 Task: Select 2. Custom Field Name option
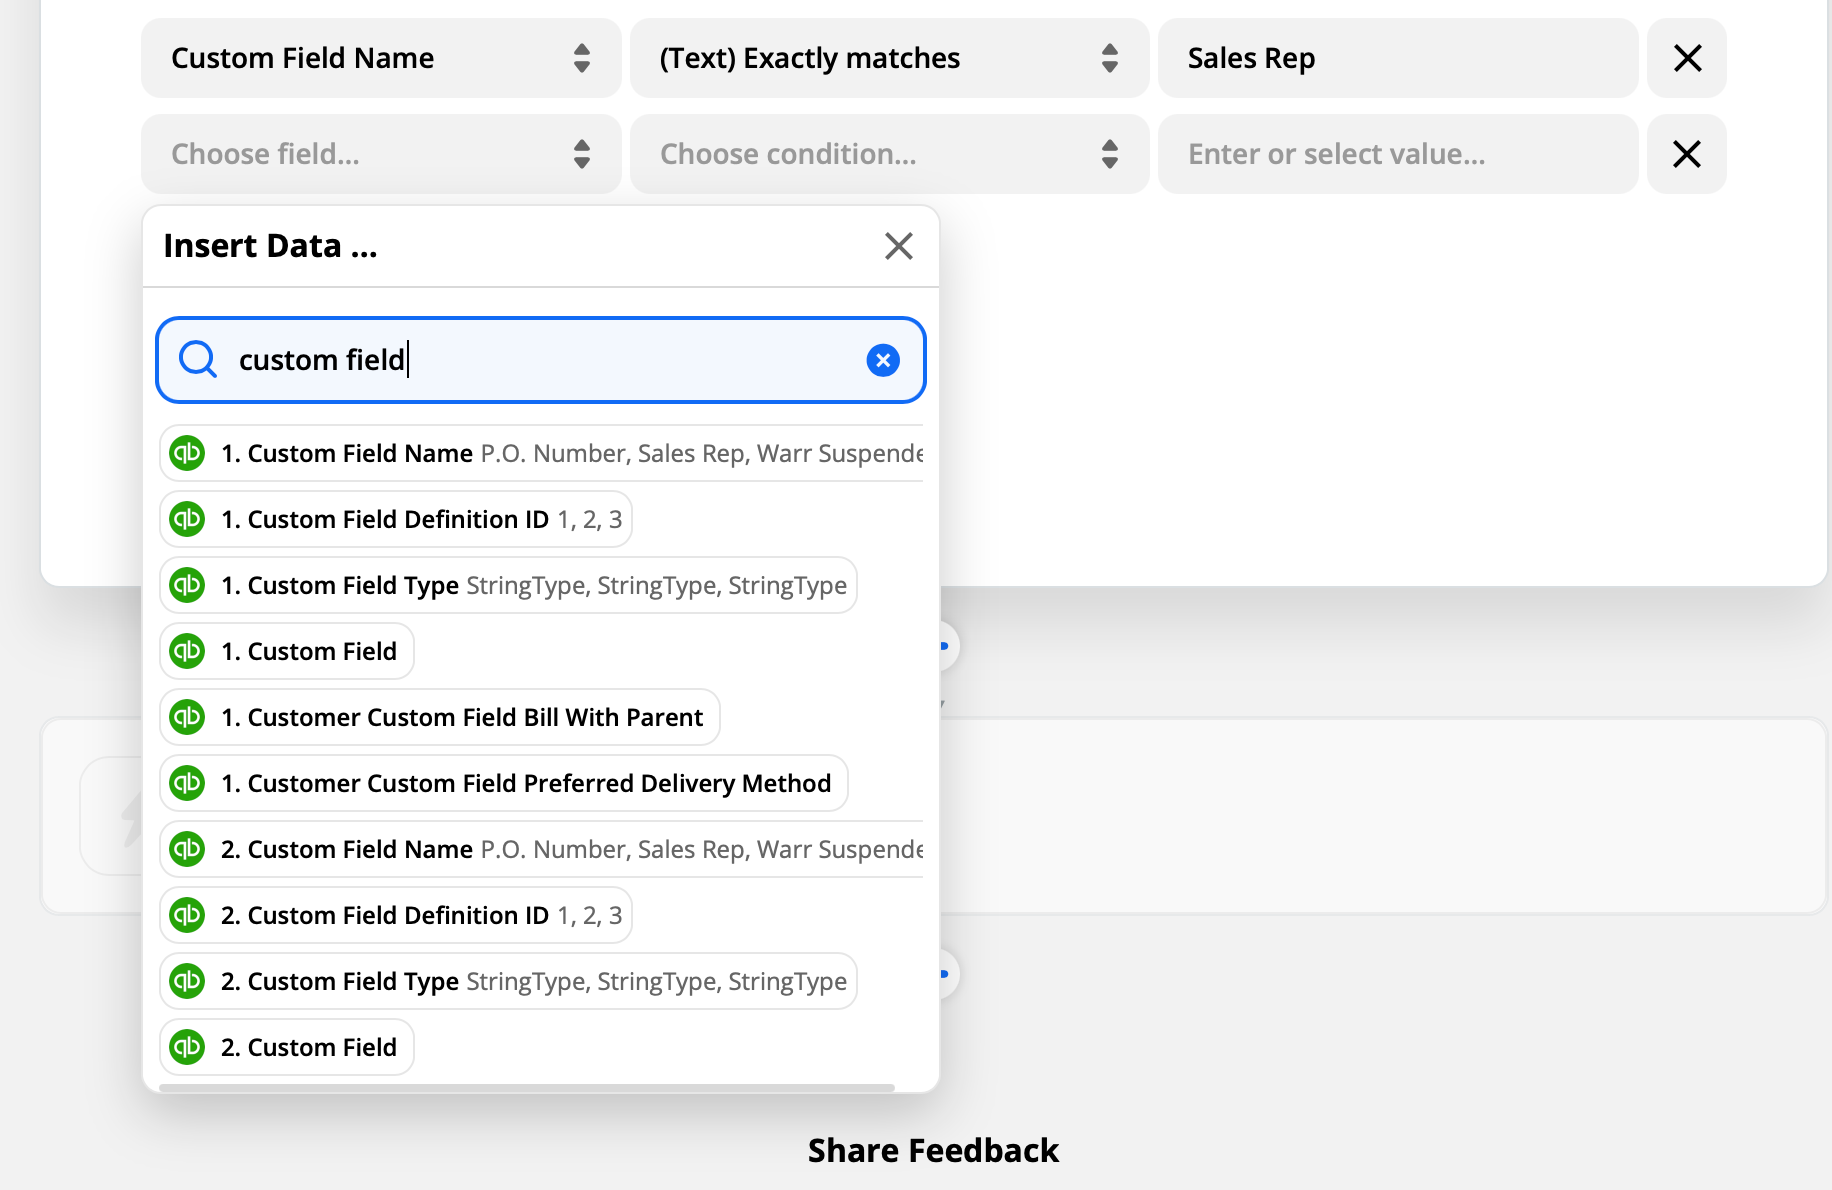(x=541, y=849)
